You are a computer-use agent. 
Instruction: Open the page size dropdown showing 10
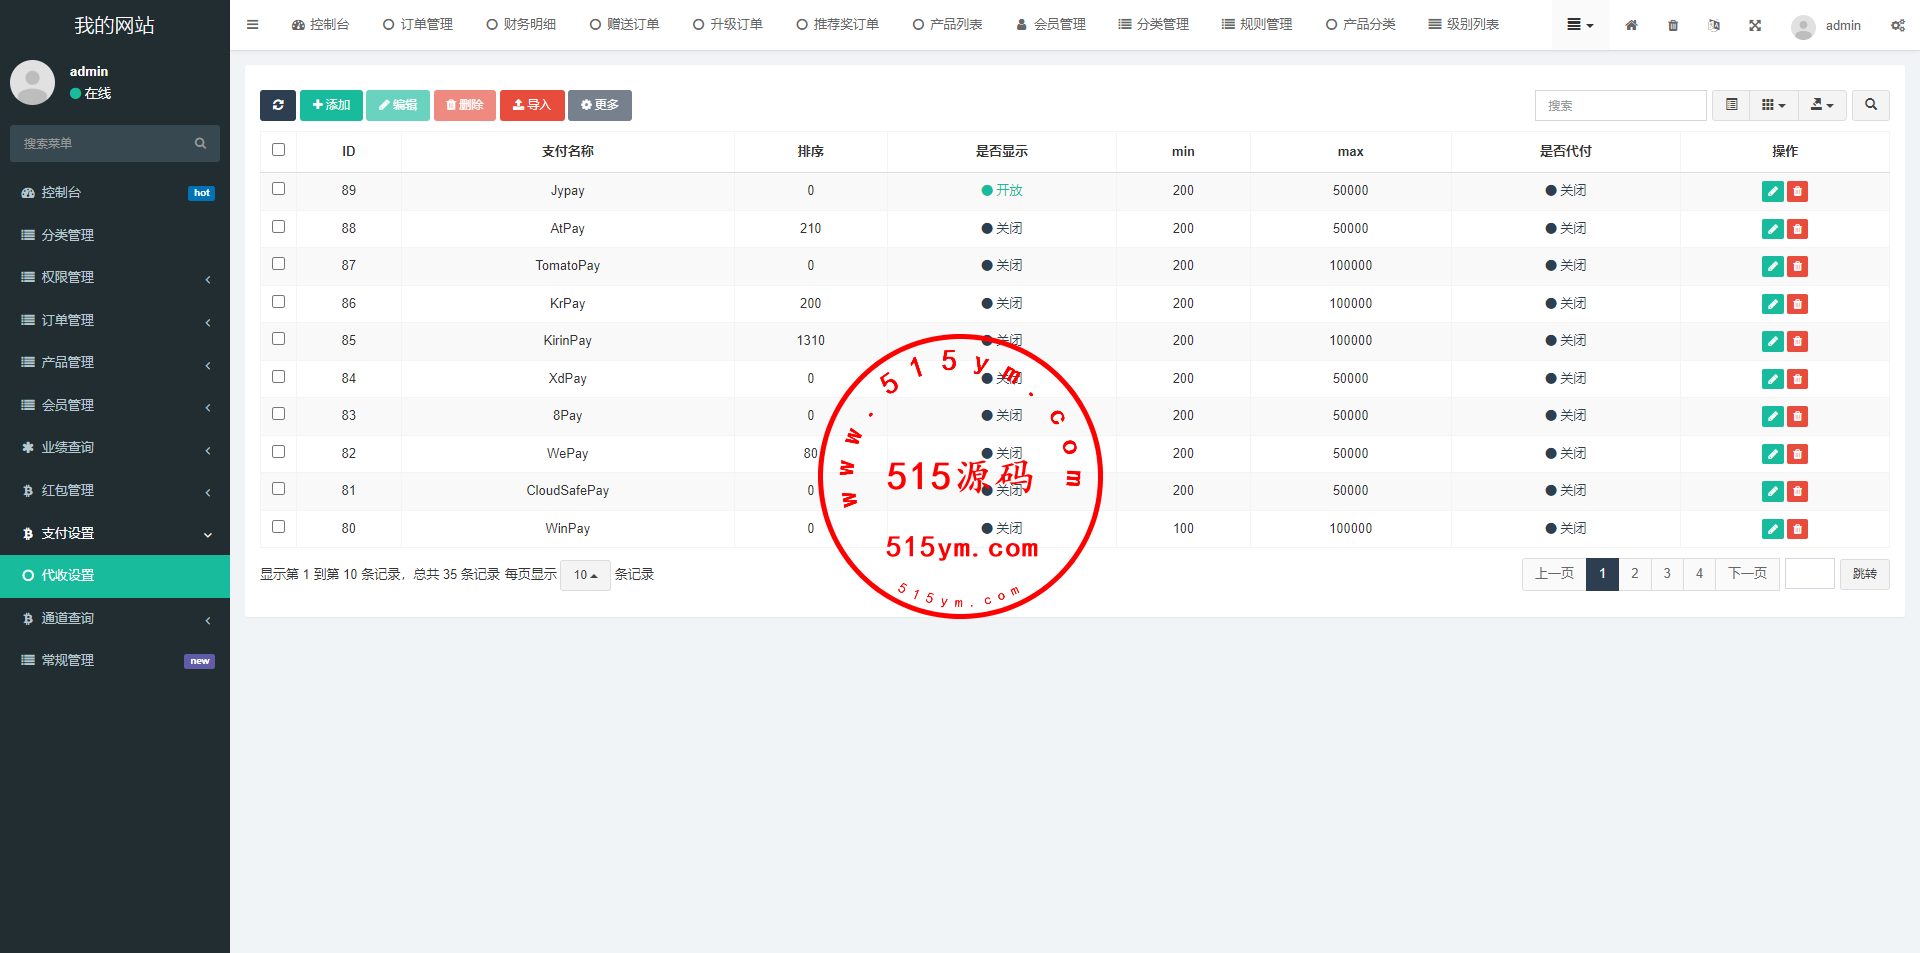(585, 575)
